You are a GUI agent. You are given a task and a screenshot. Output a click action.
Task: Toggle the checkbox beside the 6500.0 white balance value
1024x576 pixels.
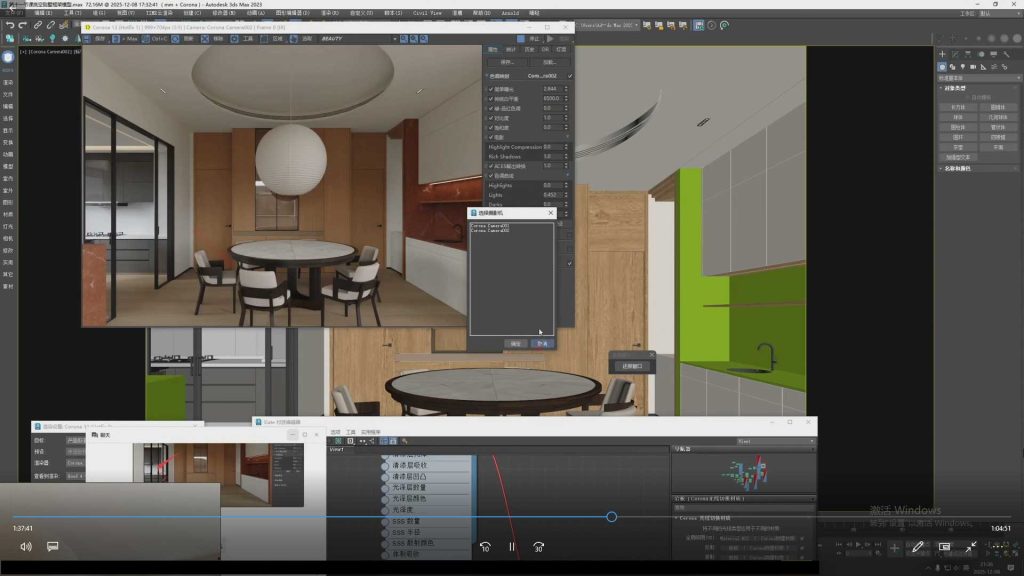pos(491,99)
